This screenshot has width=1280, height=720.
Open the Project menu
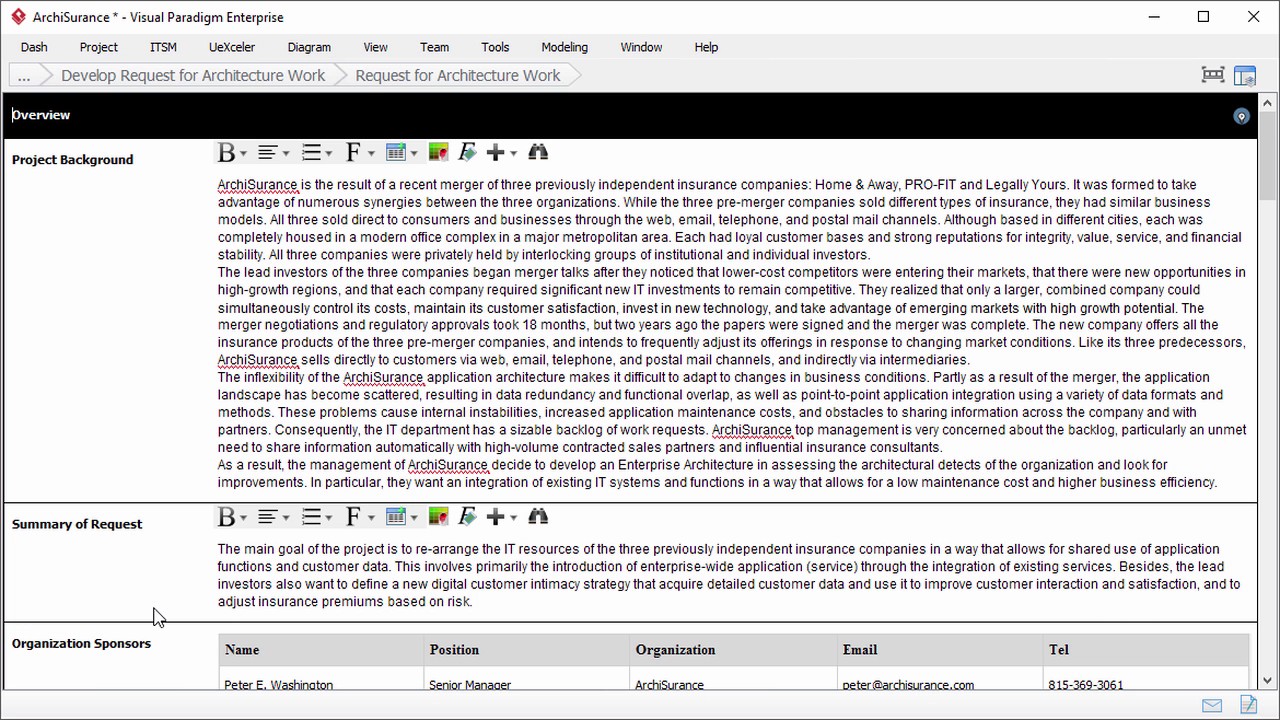[x=99, y=47]
